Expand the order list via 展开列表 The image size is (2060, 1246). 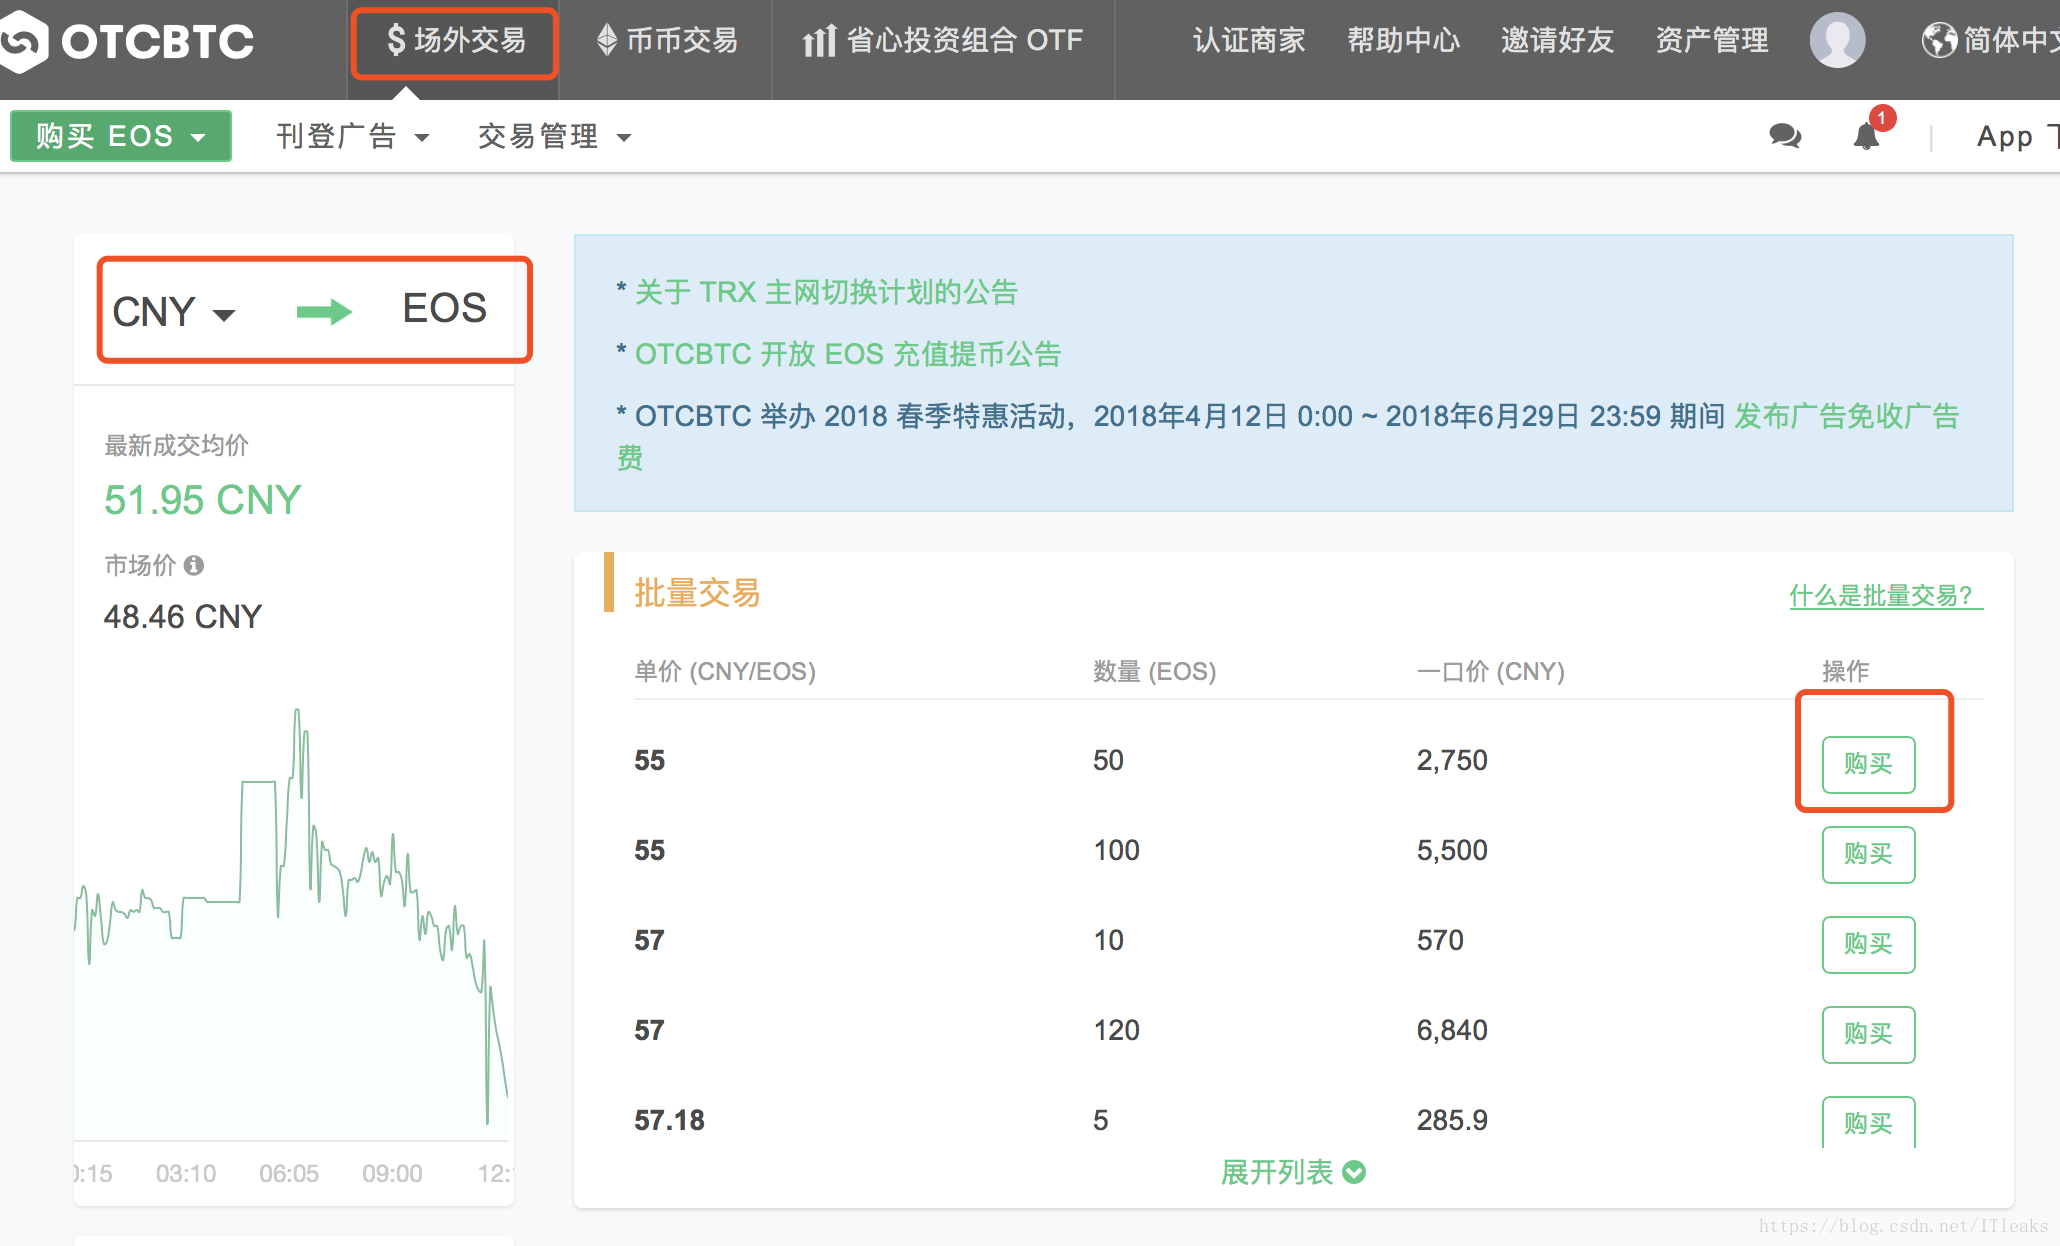point(1292,1172)
